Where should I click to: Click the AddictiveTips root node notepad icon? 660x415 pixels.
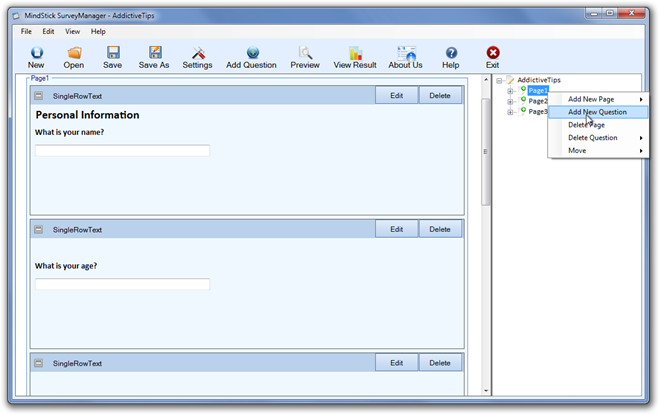click(x=510, y=80)
